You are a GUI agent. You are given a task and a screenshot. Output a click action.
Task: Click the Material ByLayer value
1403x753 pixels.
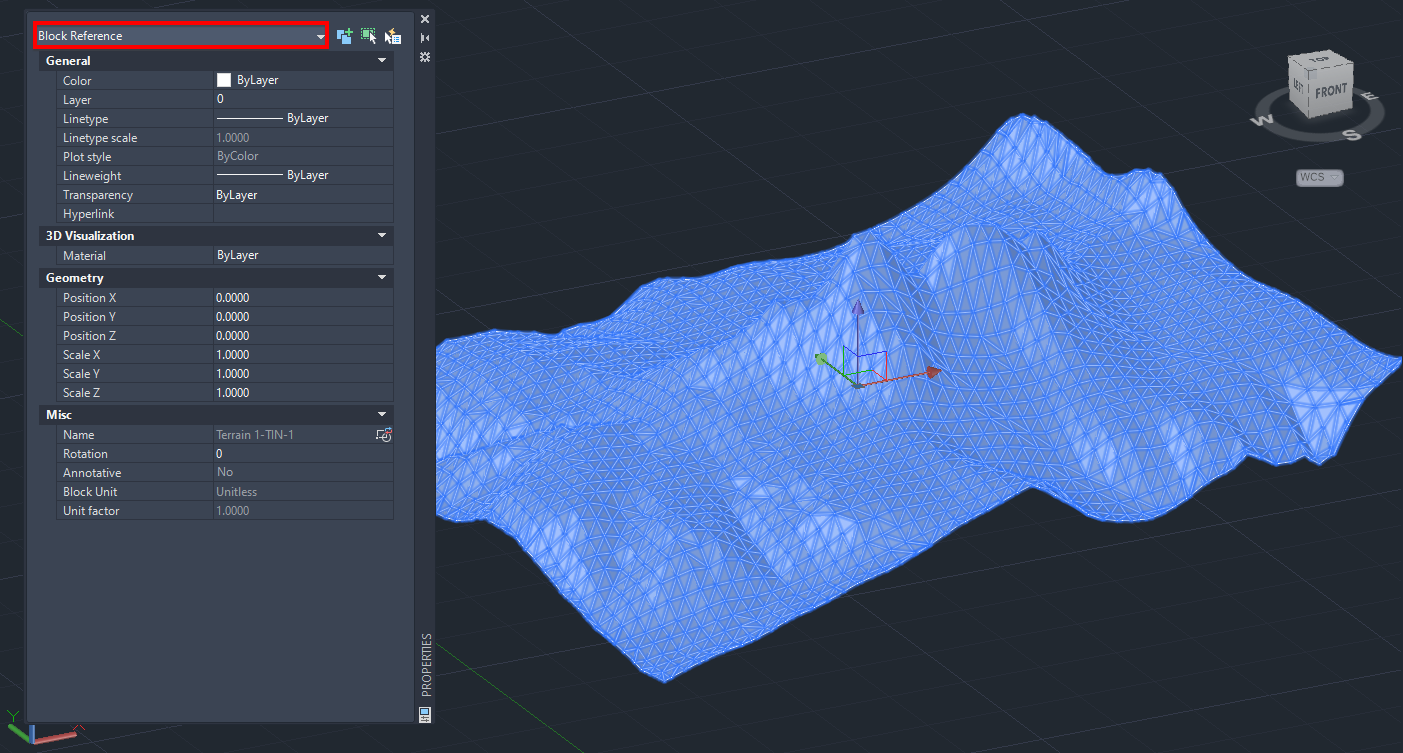pos(303,255)
